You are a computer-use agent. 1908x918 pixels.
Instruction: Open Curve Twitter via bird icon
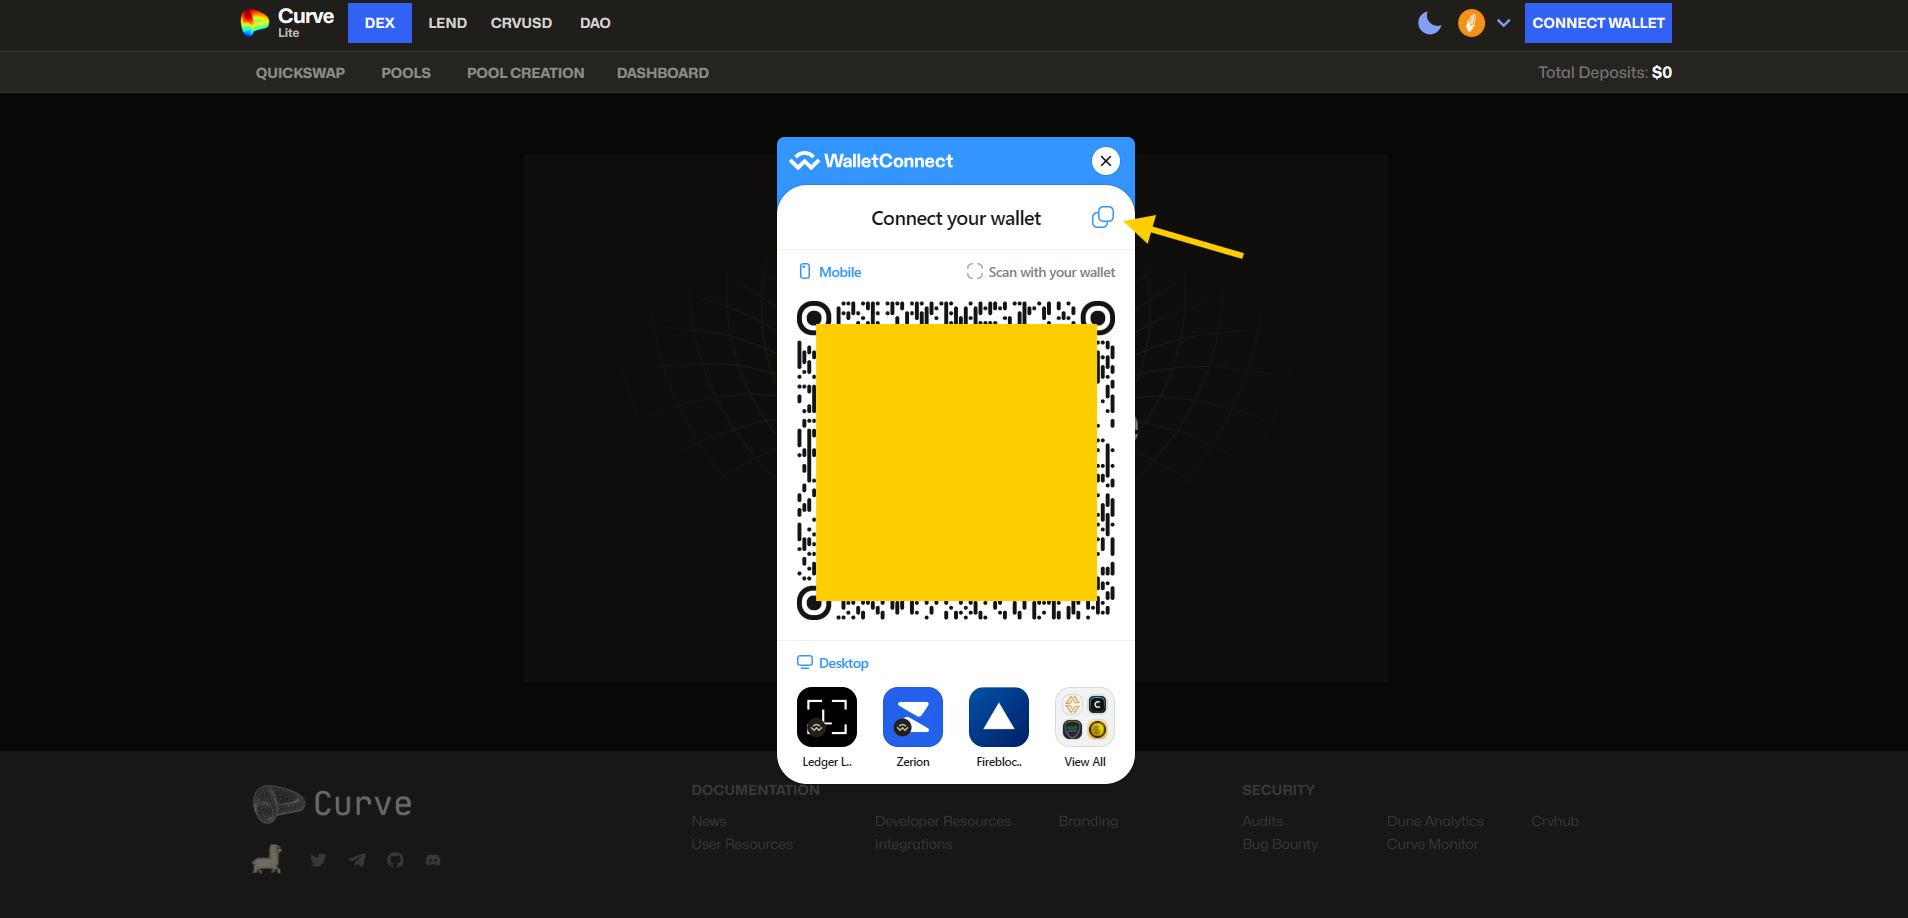coord(318,860)
